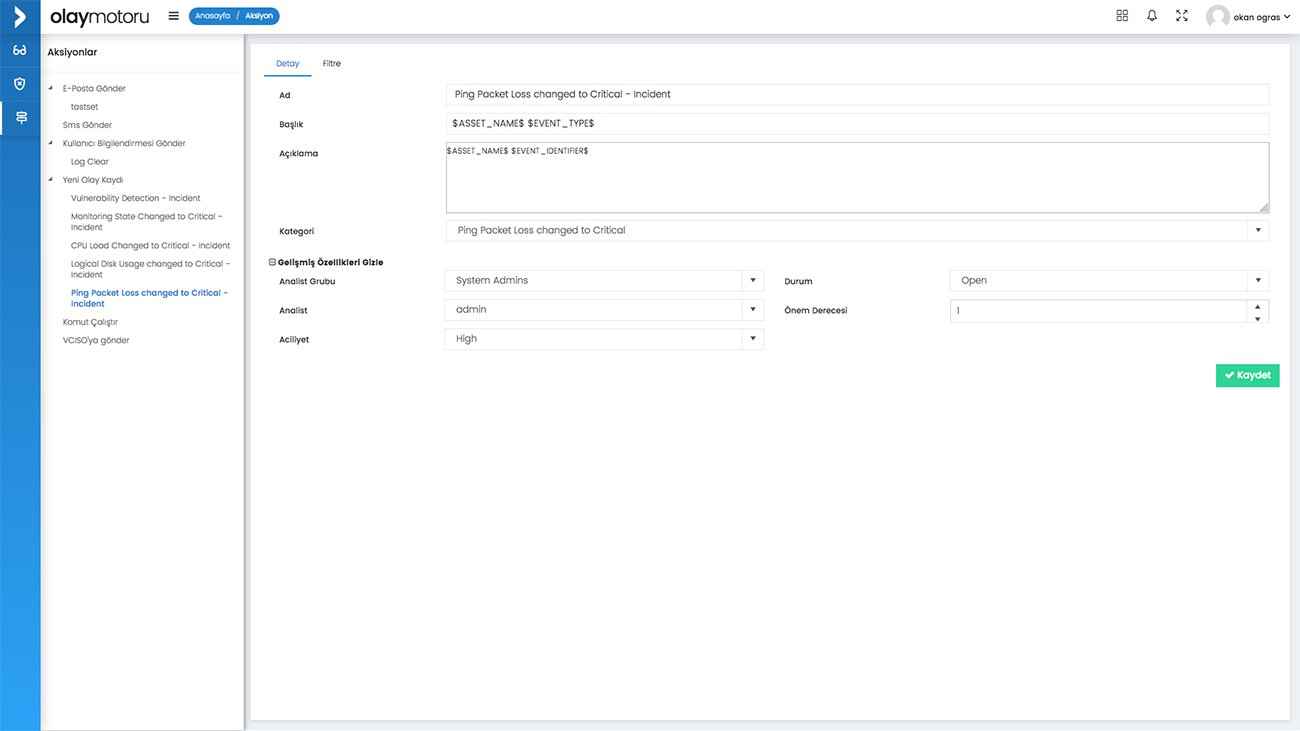Select Komut Çalıştır tree item
Viewport: 1300px width, 731px height.
pyautogui.click(x=90, y=322)
